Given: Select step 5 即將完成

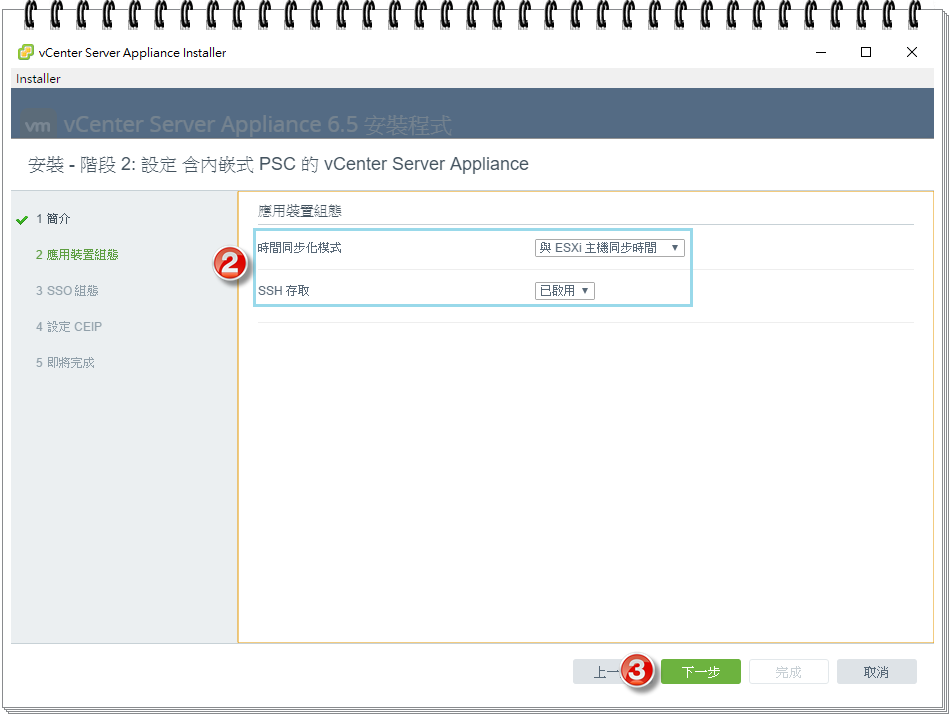Looking at the screenshot, I should pyautogui.click(x=65, y=363).
